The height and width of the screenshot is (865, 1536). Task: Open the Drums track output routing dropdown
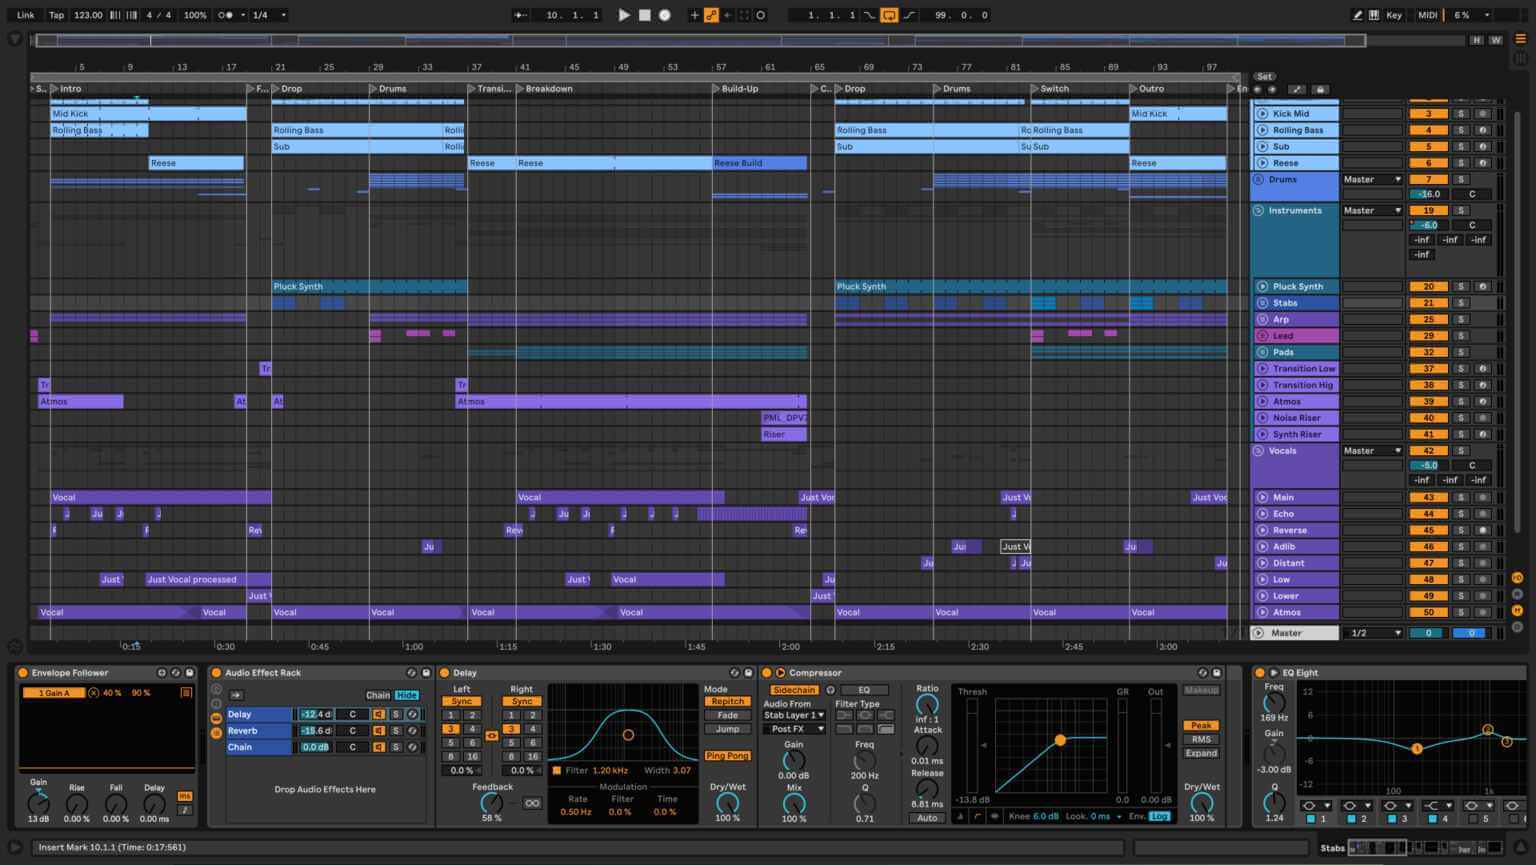[1372, 180]
